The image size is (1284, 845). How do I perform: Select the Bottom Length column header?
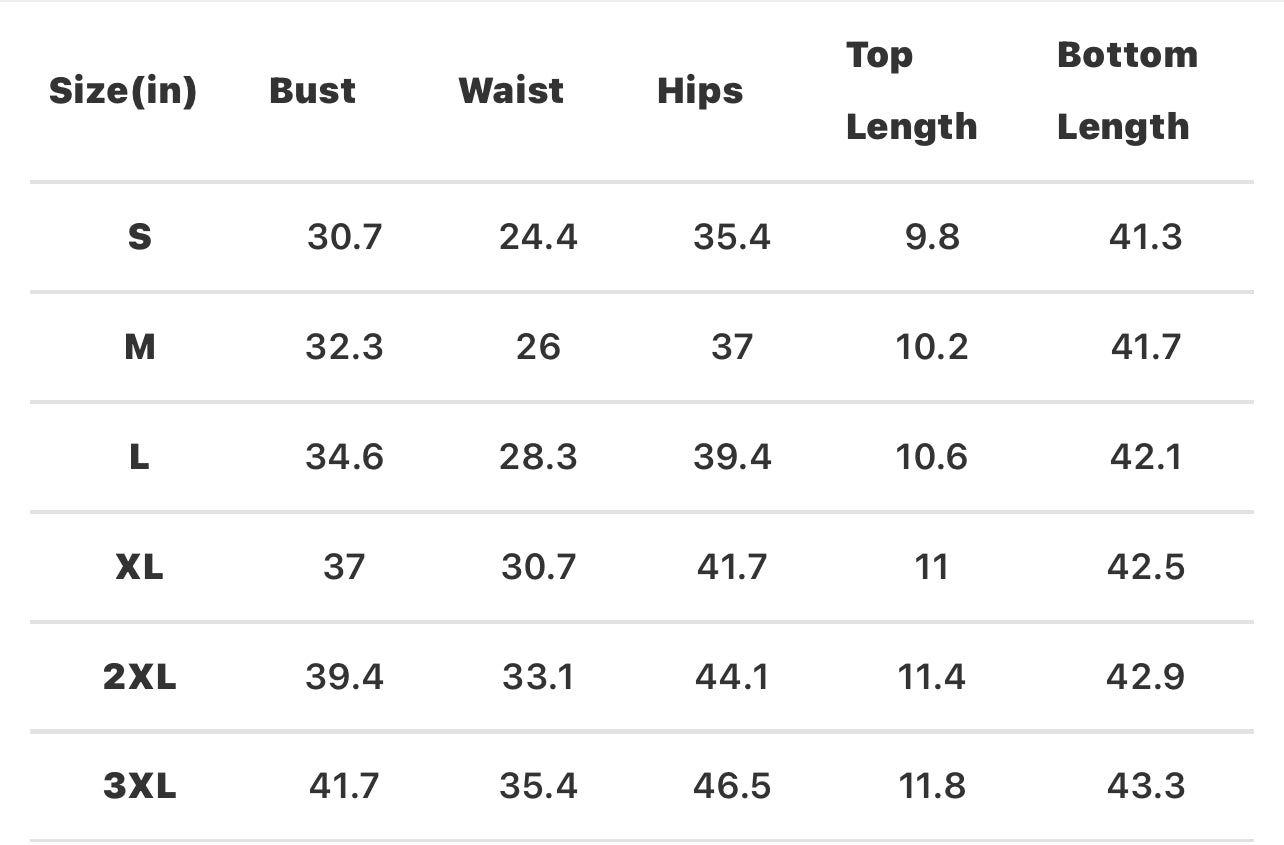pos(1127,91)
